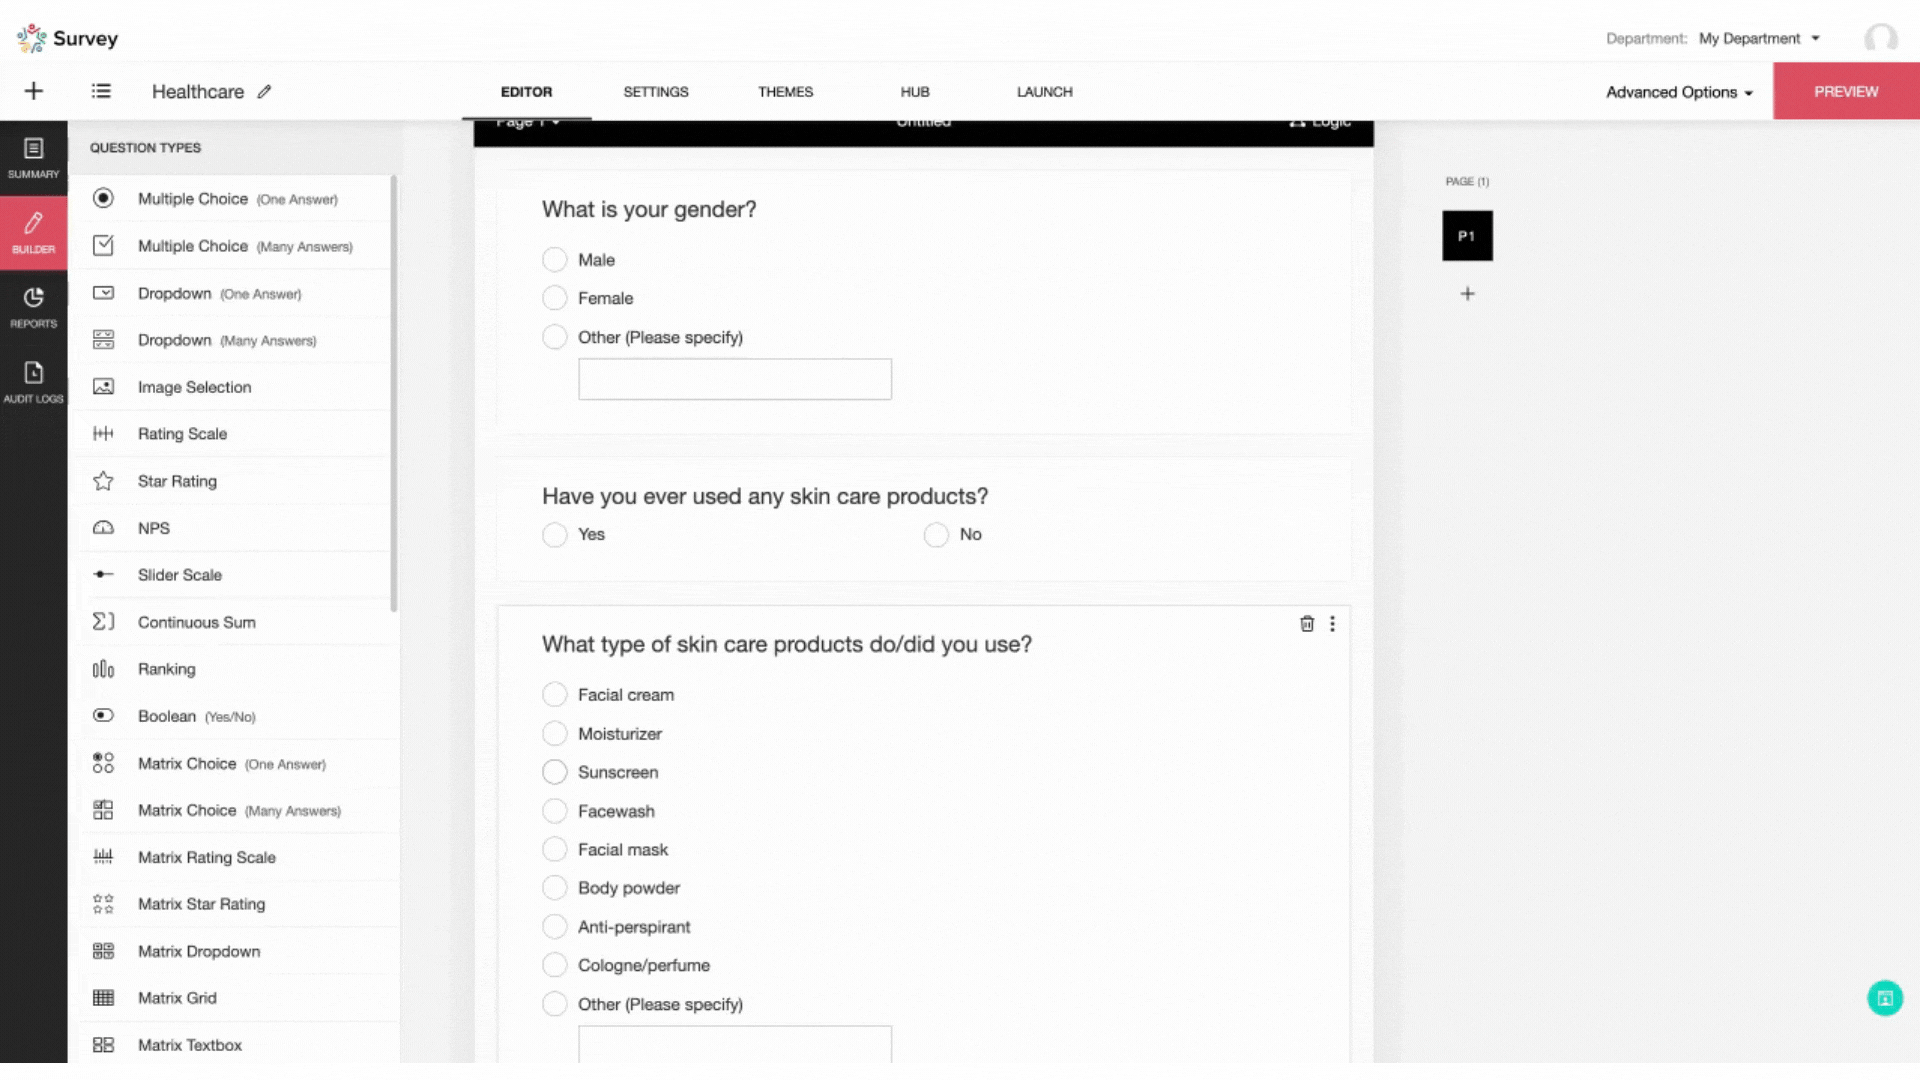Click the teal chat widget icon

[1884, 998]
